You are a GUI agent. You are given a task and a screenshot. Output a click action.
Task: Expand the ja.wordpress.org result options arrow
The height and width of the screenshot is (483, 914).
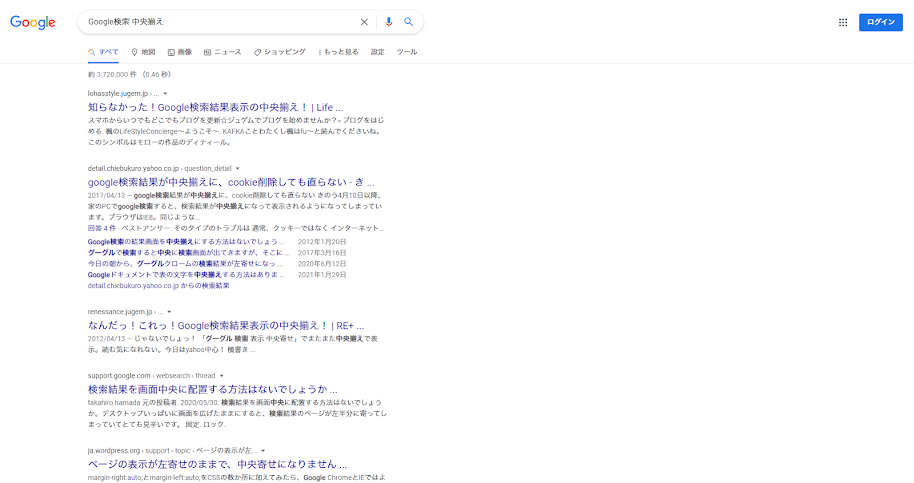pos(263,451)
